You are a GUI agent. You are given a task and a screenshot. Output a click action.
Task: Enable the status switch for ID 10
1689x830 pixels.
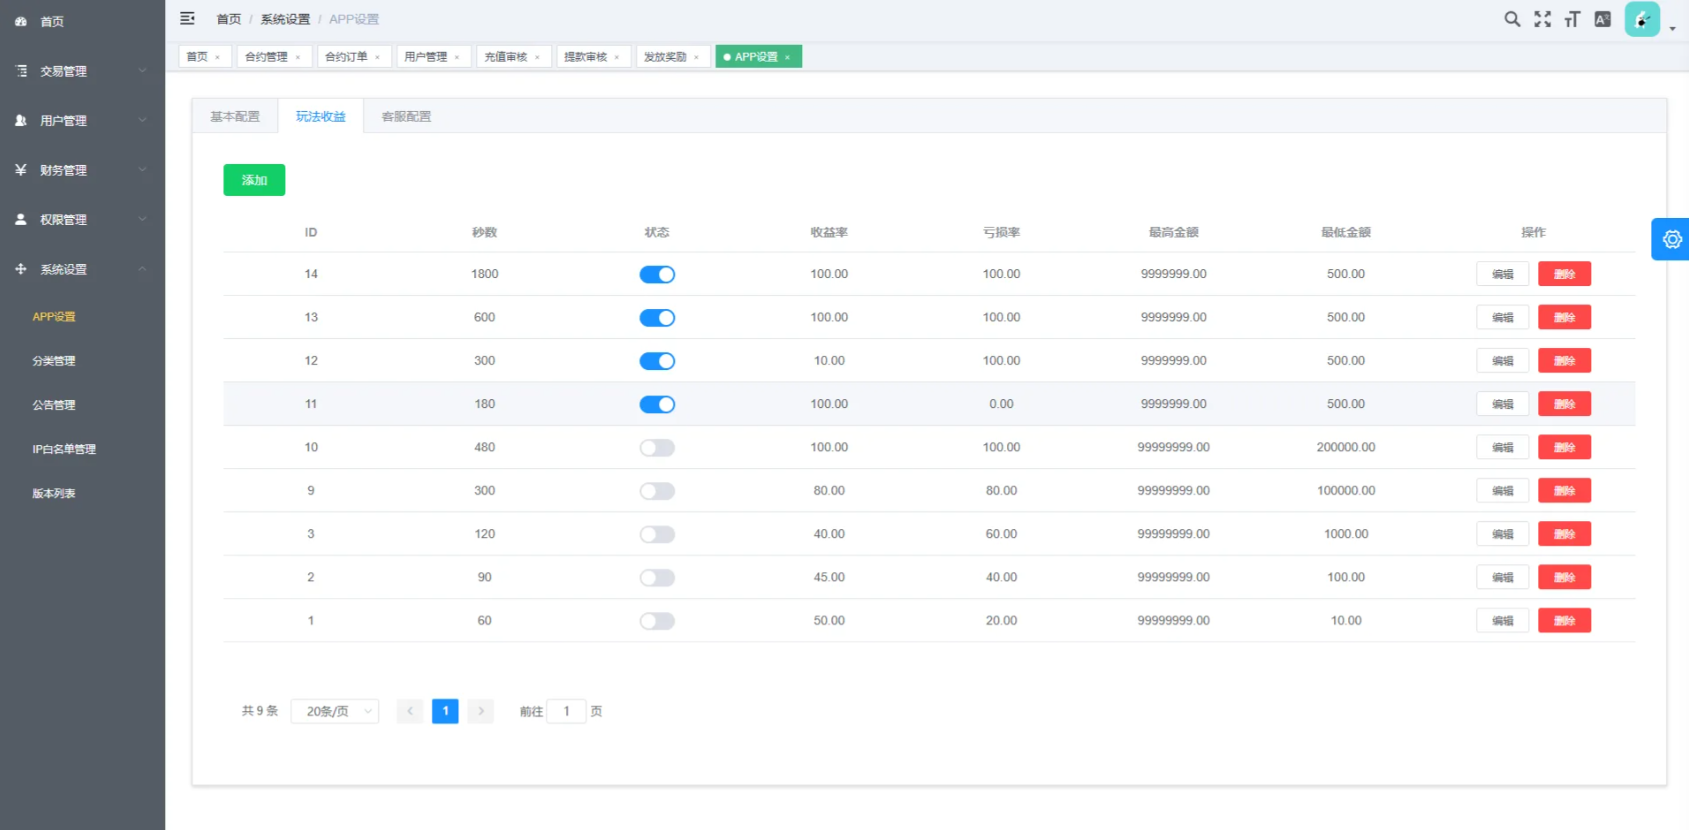click(657, 448)
